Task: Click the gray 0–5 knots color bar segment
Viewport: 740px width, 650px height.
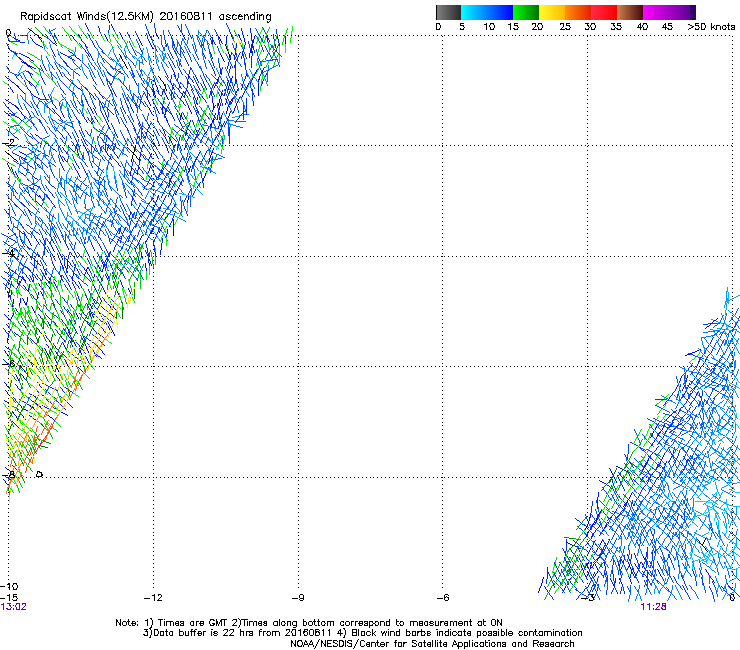Action: tap(448, 12)
